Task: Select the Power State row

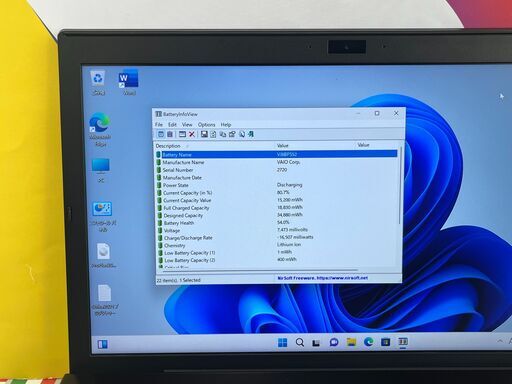Action: (x=277, y=185)
